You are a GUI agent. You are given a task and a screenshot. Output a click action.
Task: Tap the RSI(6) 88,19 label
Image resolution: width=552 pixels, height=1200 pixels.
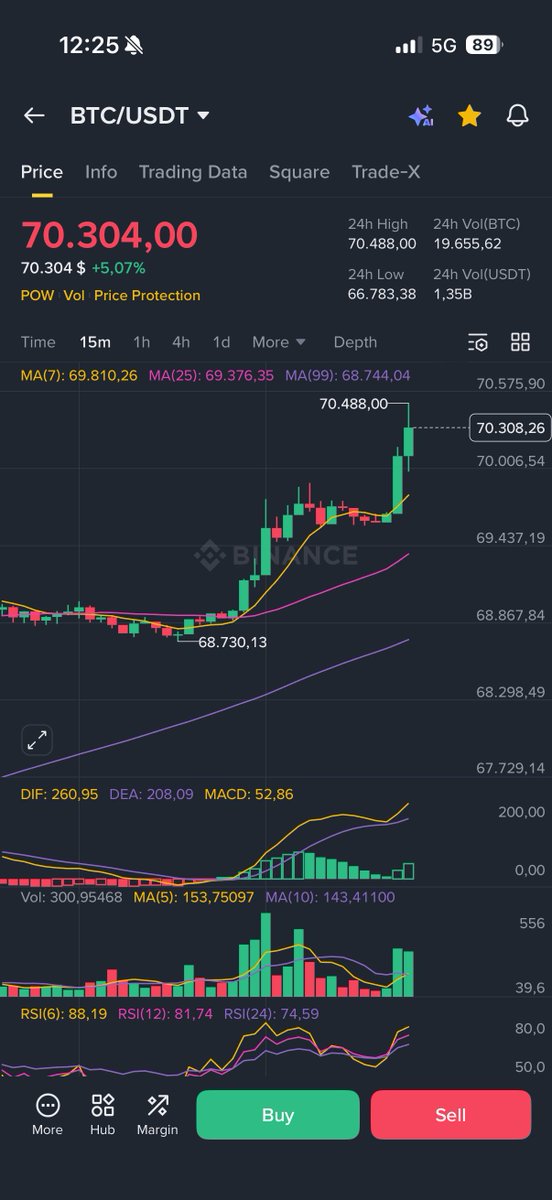coord(64,1013)
